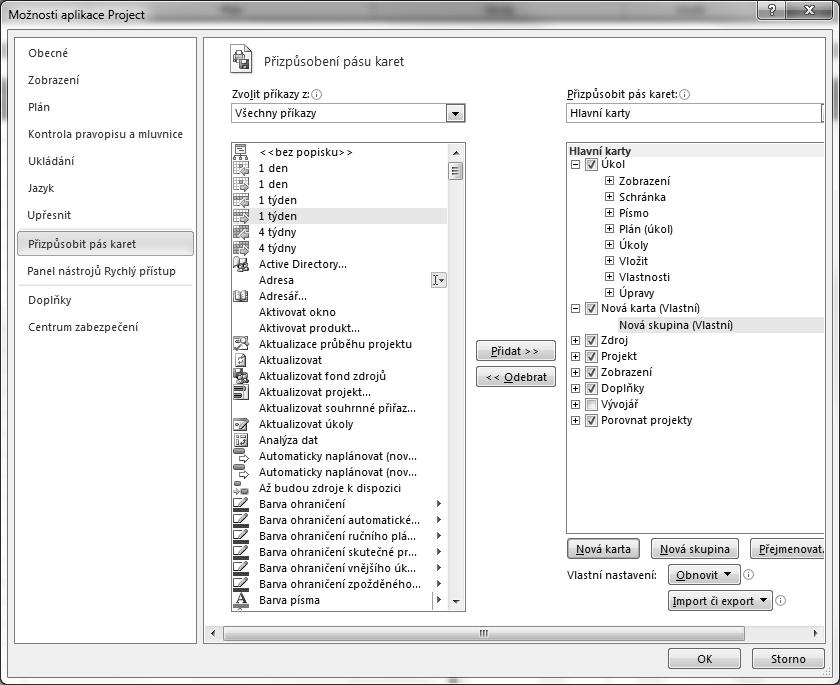Expand the Písmo group
Image resolution: width=840 pixels, height=685 pixels.
click(609, 213)
